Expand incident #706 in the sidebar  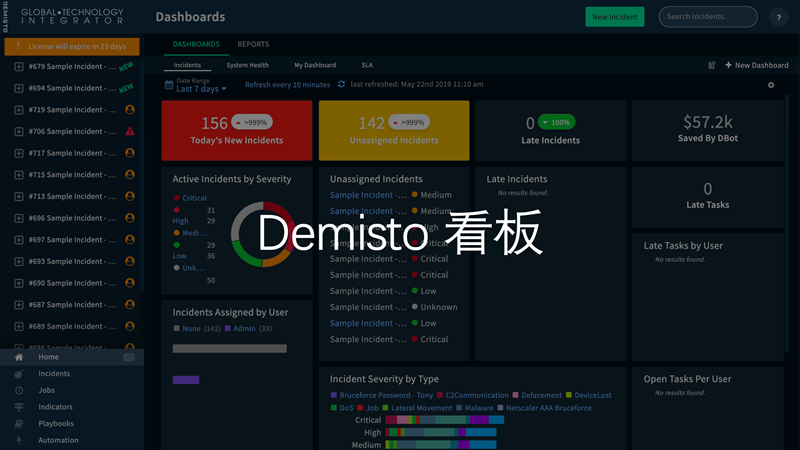coord(19,132)
